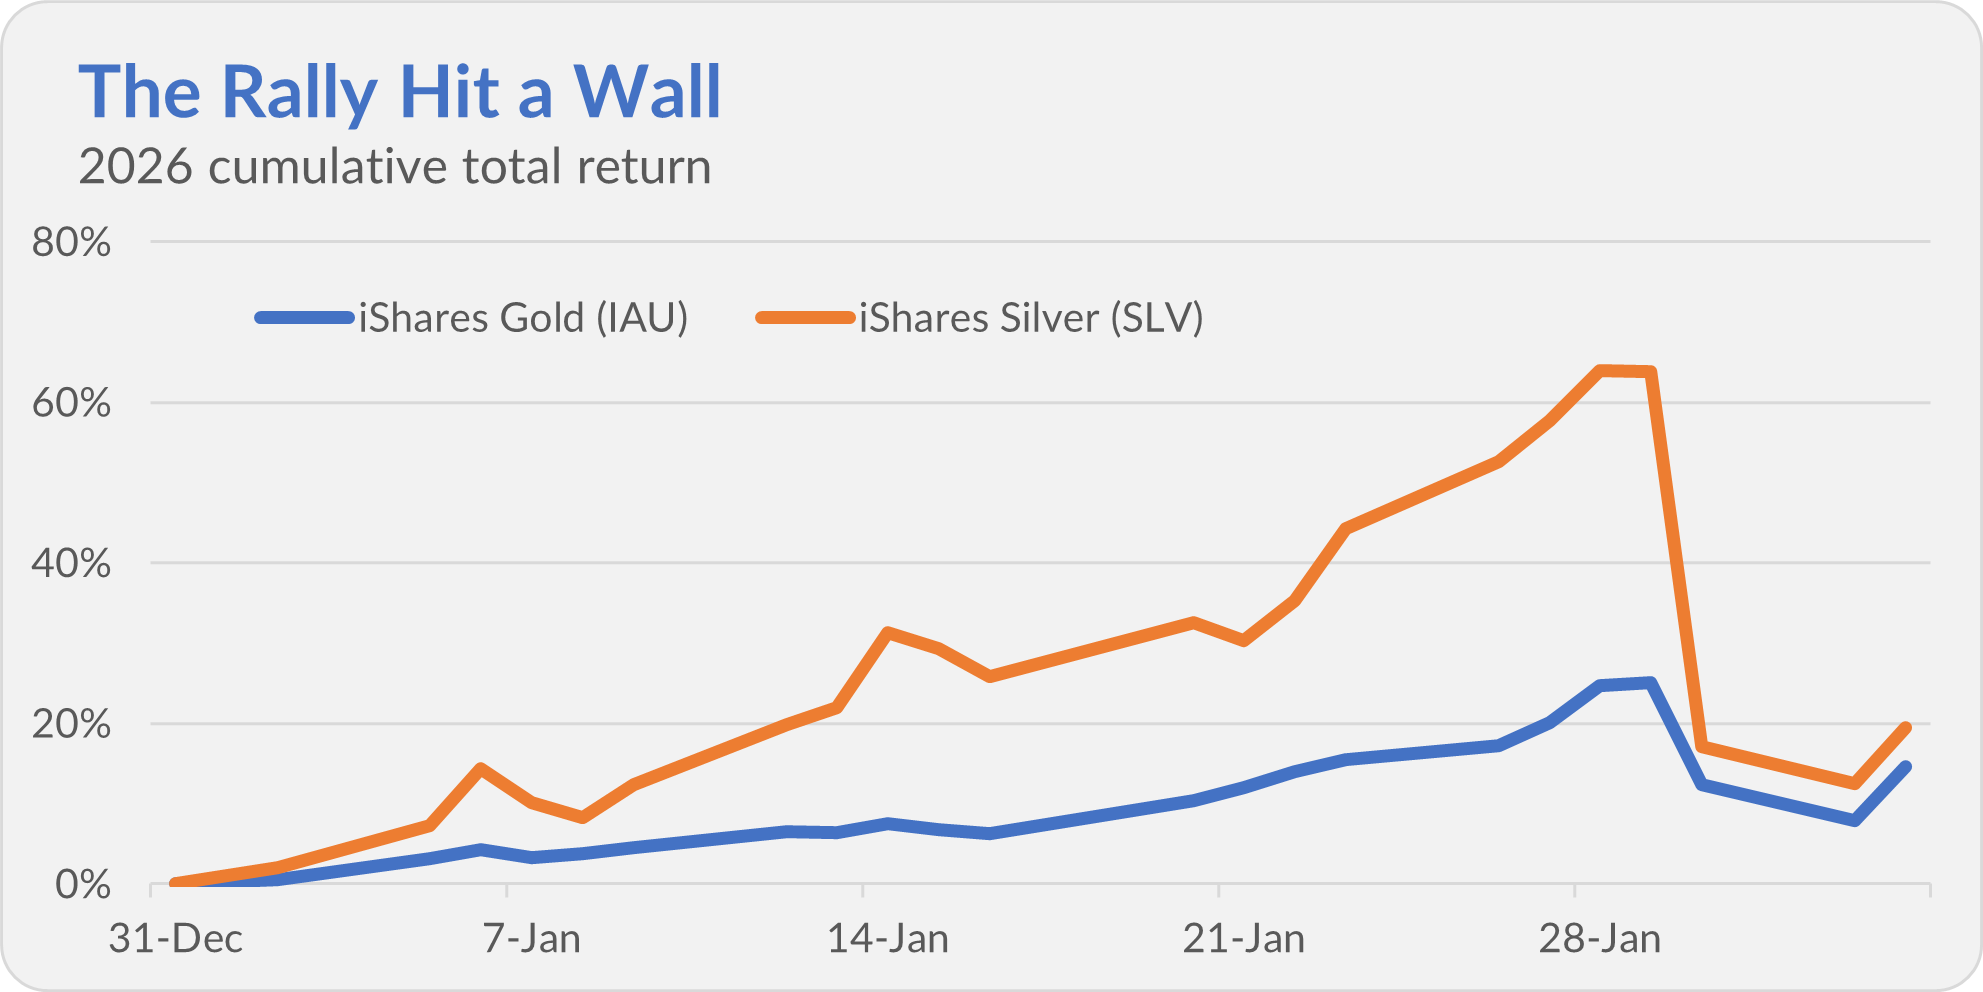Click the 20% y-axis label

(x=71, y=724)
